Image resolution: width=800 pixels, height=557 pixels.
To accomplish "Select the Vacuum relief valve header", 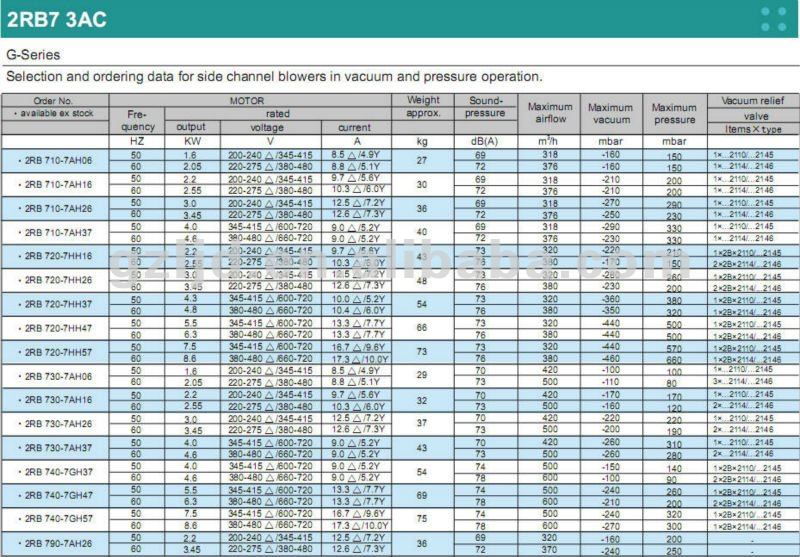I will click(x=753, y=108).
